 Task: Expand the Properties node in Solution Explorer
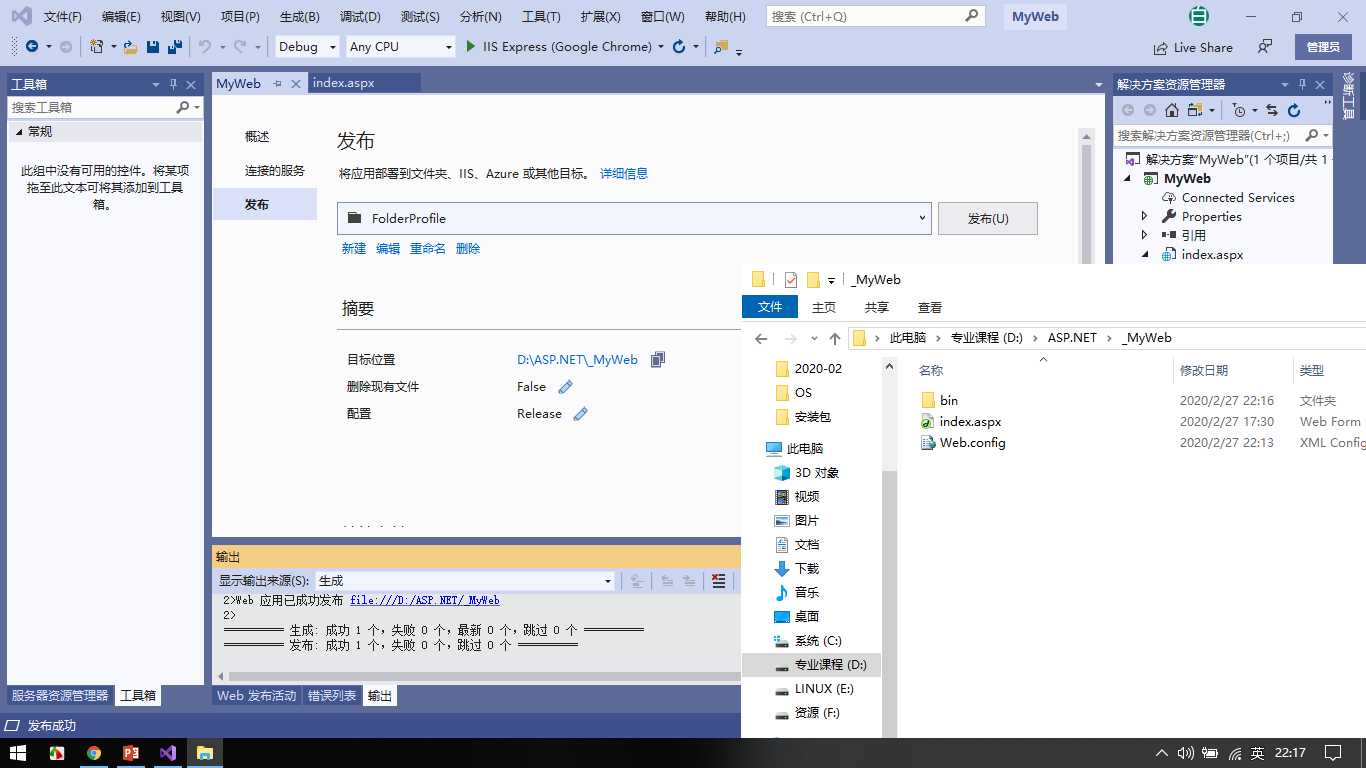(1145, 216)
